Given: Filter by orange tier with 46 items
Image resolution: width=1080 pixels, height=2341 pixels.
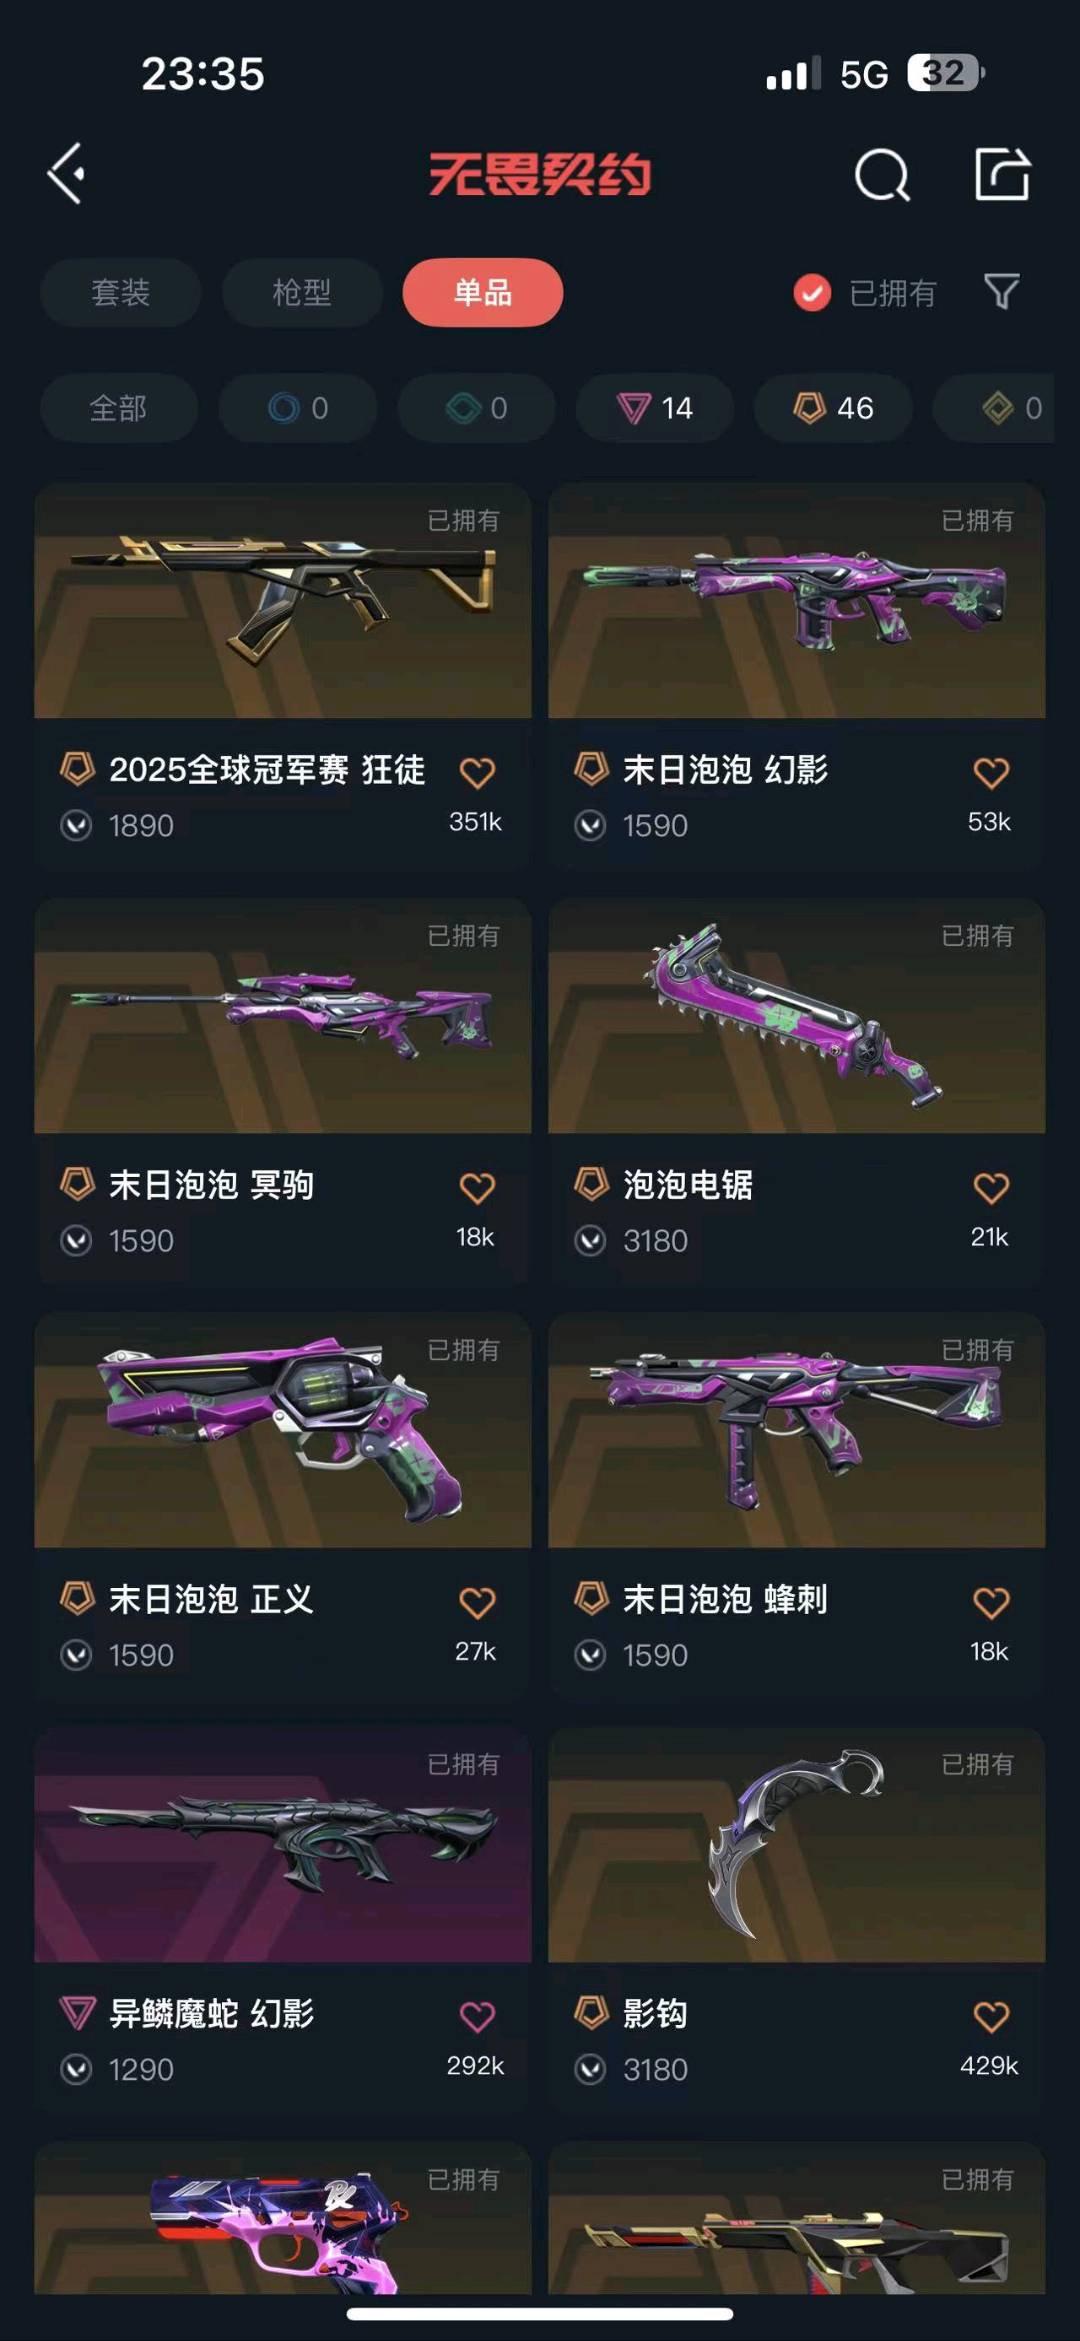Looking at the screenshot, I should pos(833,408).
